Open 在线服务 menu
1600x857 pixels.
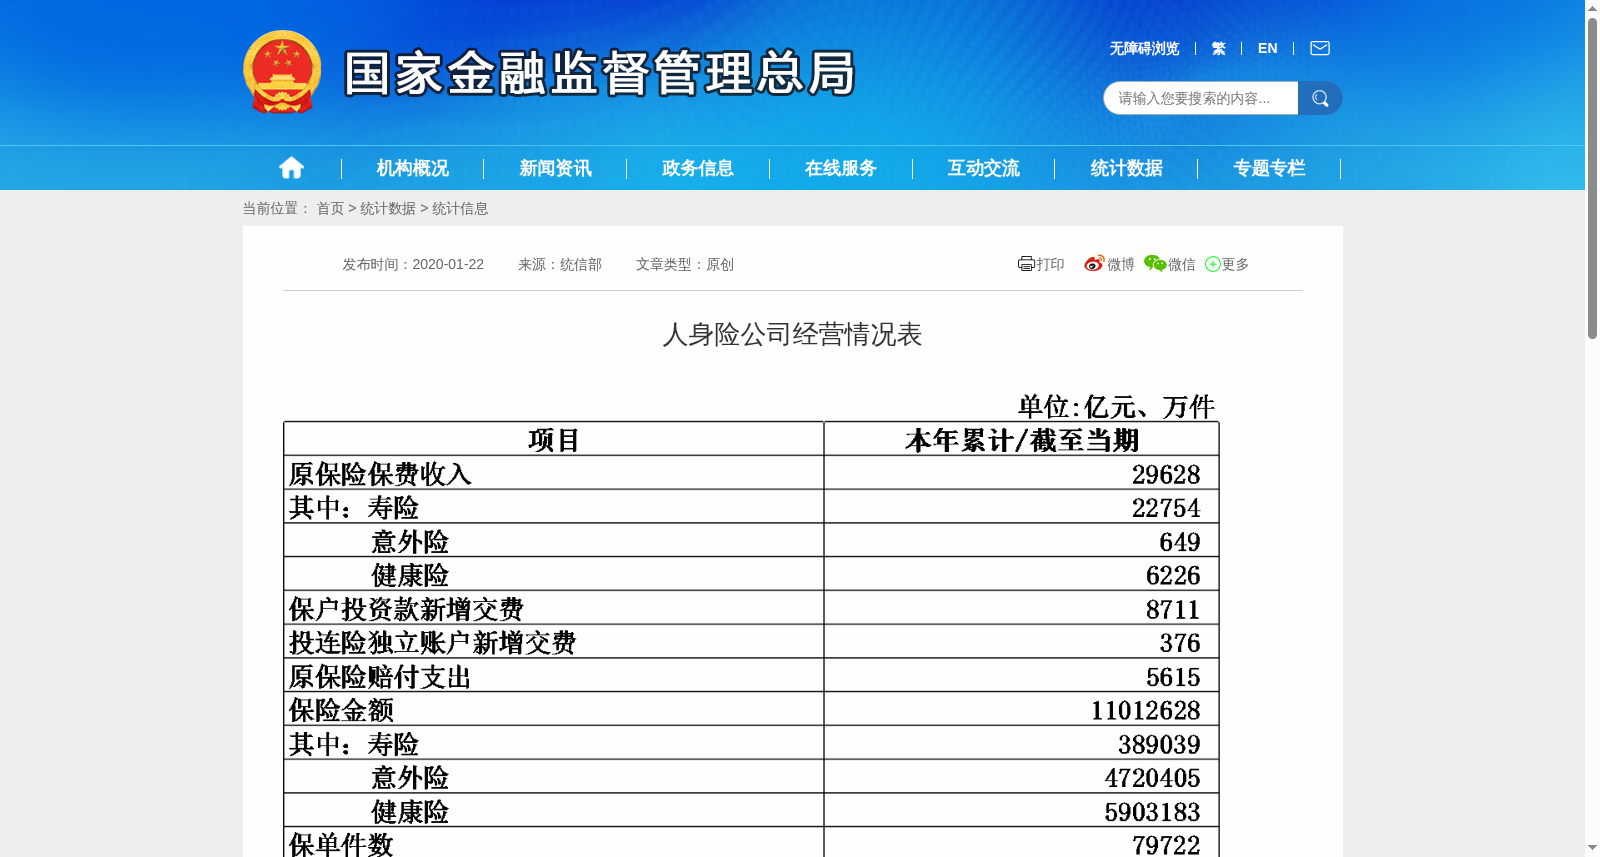point(841,168)
